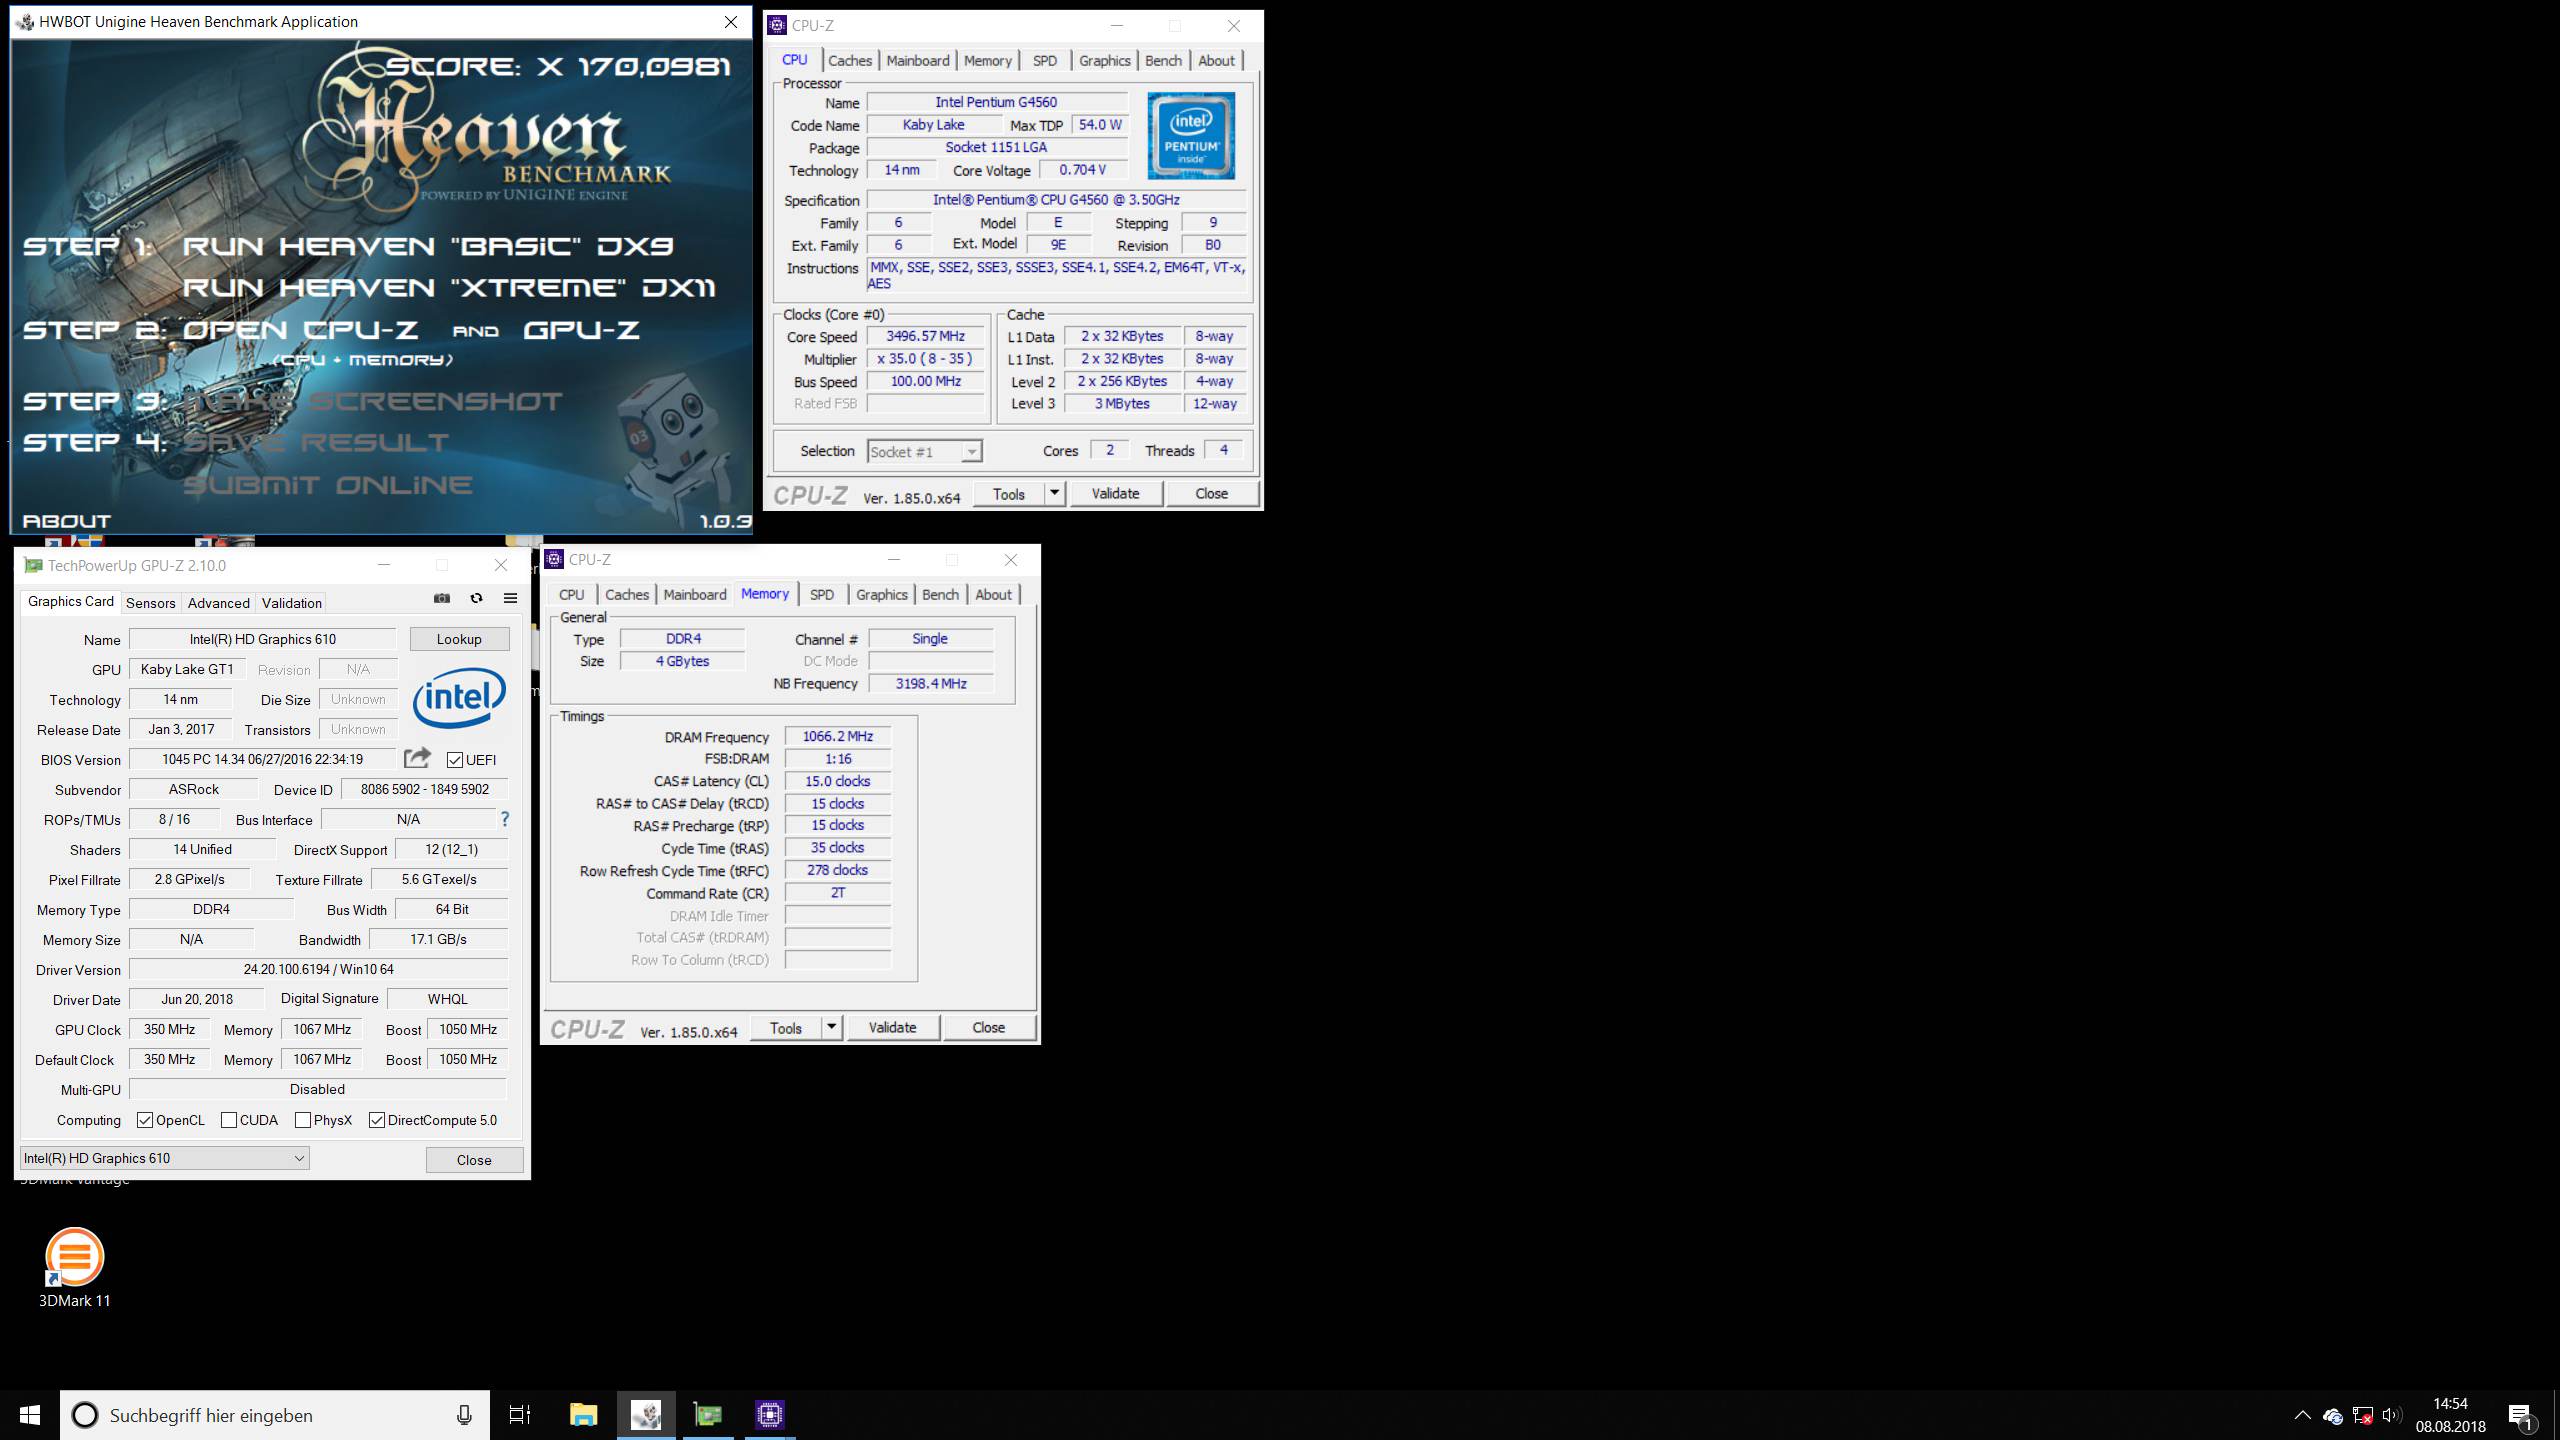Image resolution: width=2560 pixels, height=1440 pixels.
Task: Click the HWBOT Heaven taskbar icon
Action: [646, 1415]
